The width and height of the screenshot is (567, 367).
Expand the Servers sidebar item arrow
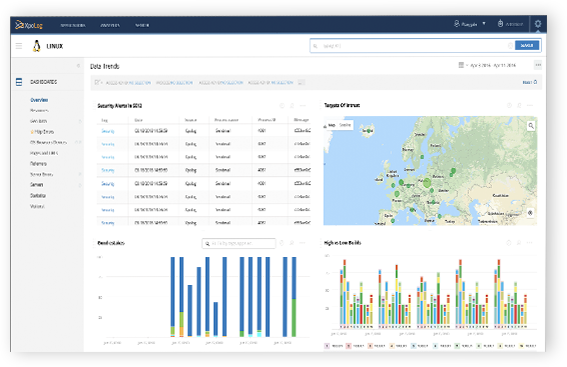pyautogui.click(x=80, y=185)
